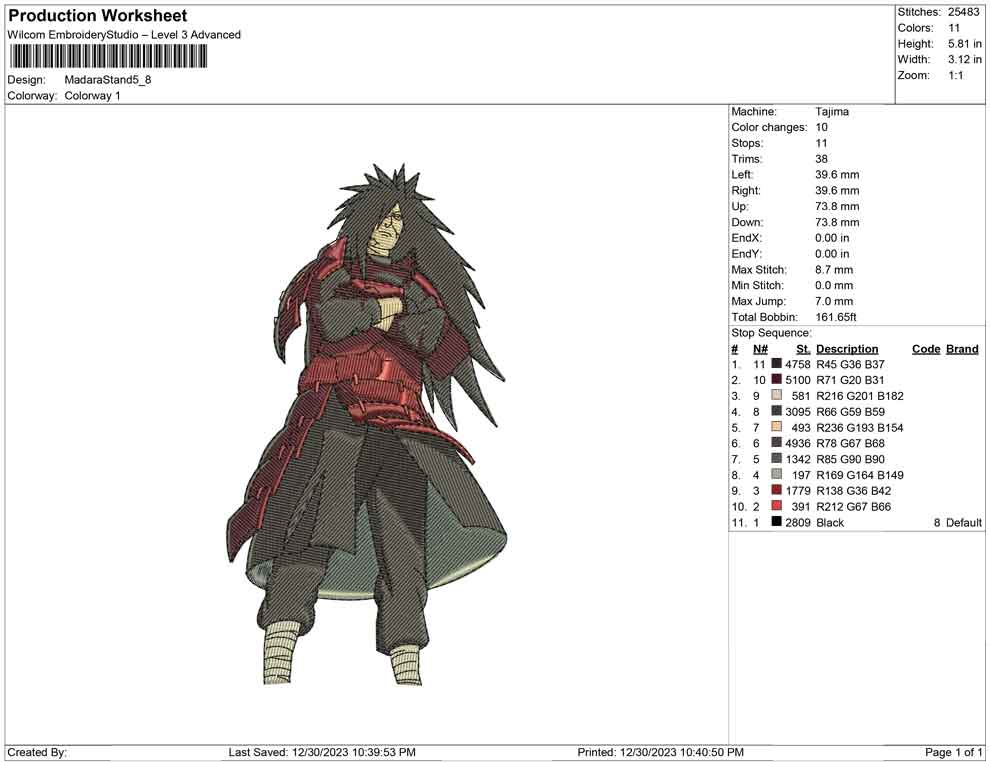Image resolution: width=990 pixels, height=762 pixels.
Task: Click the N# column header
Action: click(x=760, y=349)
